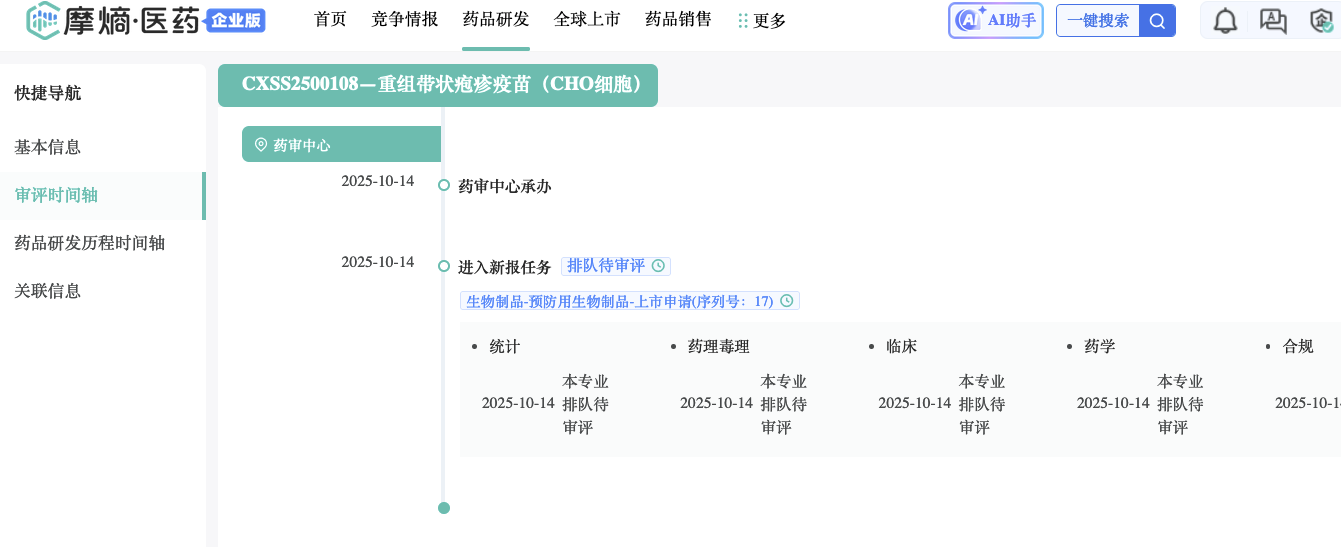This screenshot has width=1341, height=547.
Task: Open the 全球上市 menu
Action: 587,19
